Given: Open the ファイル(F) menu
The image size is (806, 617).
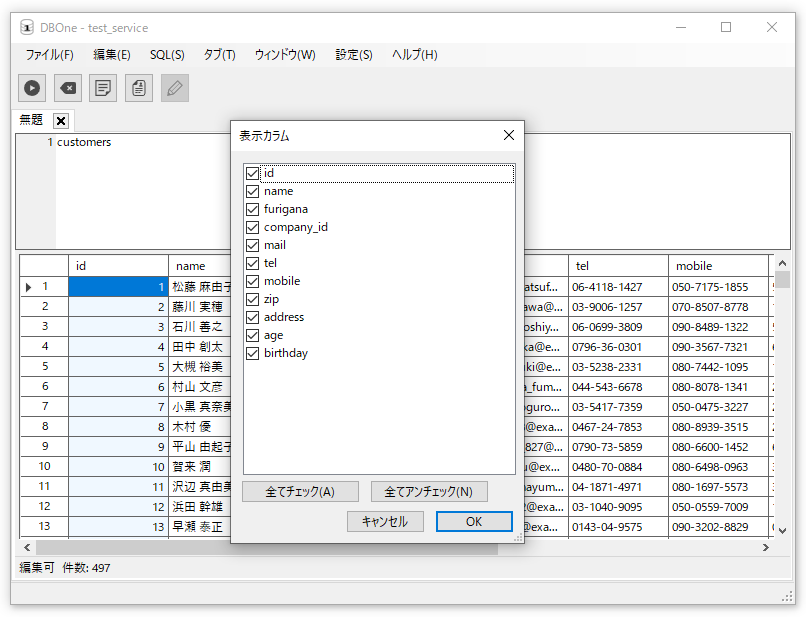Looking at the screenshot, I should pos(49,55).
